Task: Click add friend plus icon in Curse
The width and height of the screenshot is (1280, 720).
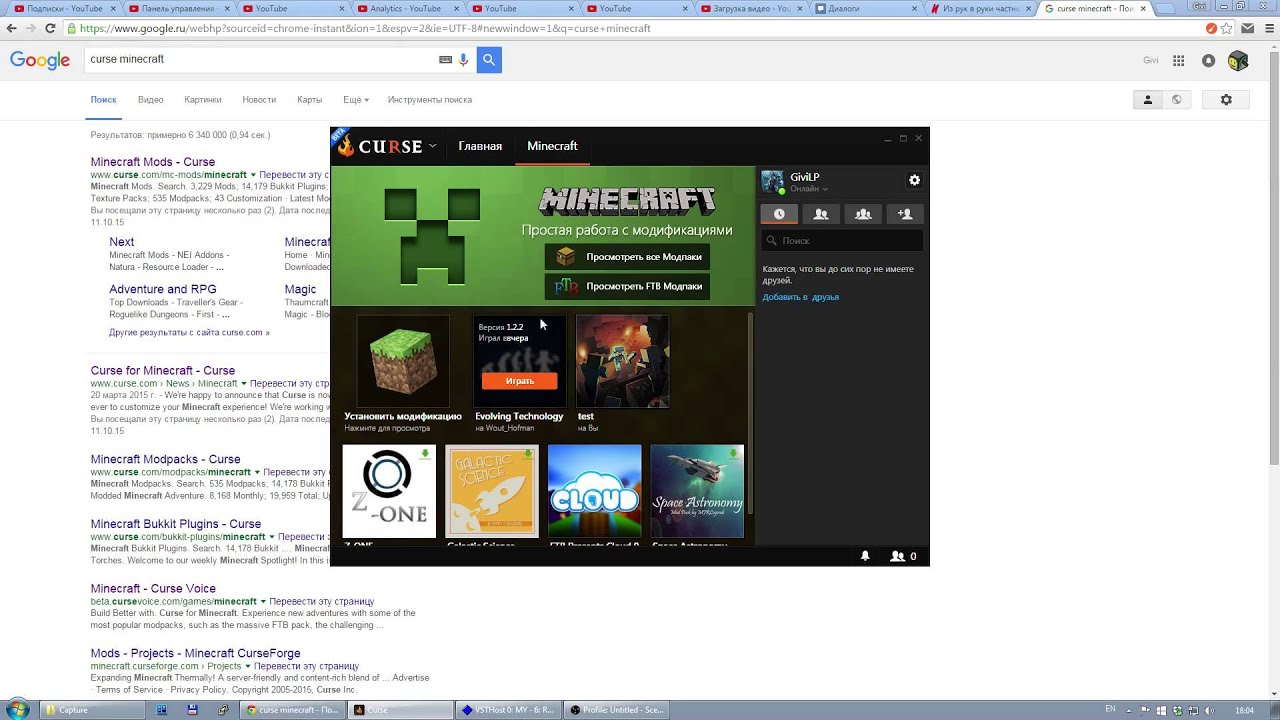Action: 905,214
